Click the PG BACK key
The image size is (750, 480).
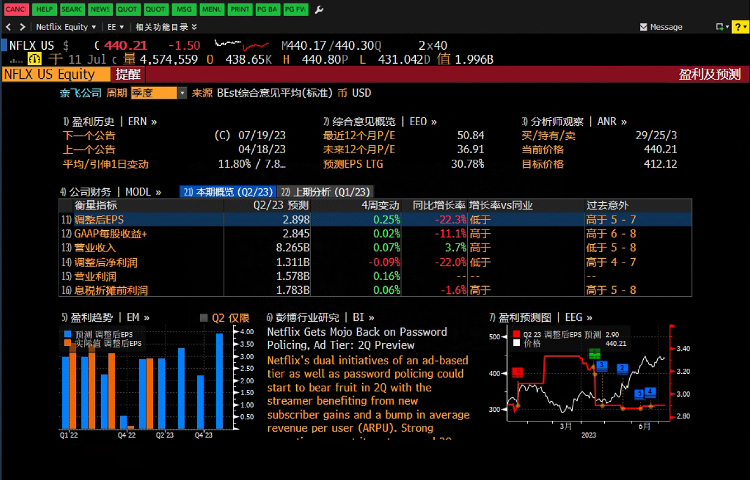tap(267, 10)
